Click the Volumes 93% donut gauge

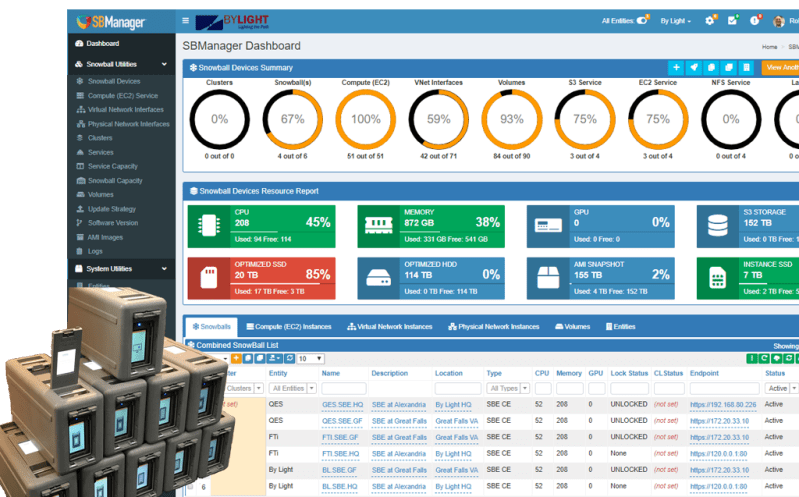[x=512, y=119]
